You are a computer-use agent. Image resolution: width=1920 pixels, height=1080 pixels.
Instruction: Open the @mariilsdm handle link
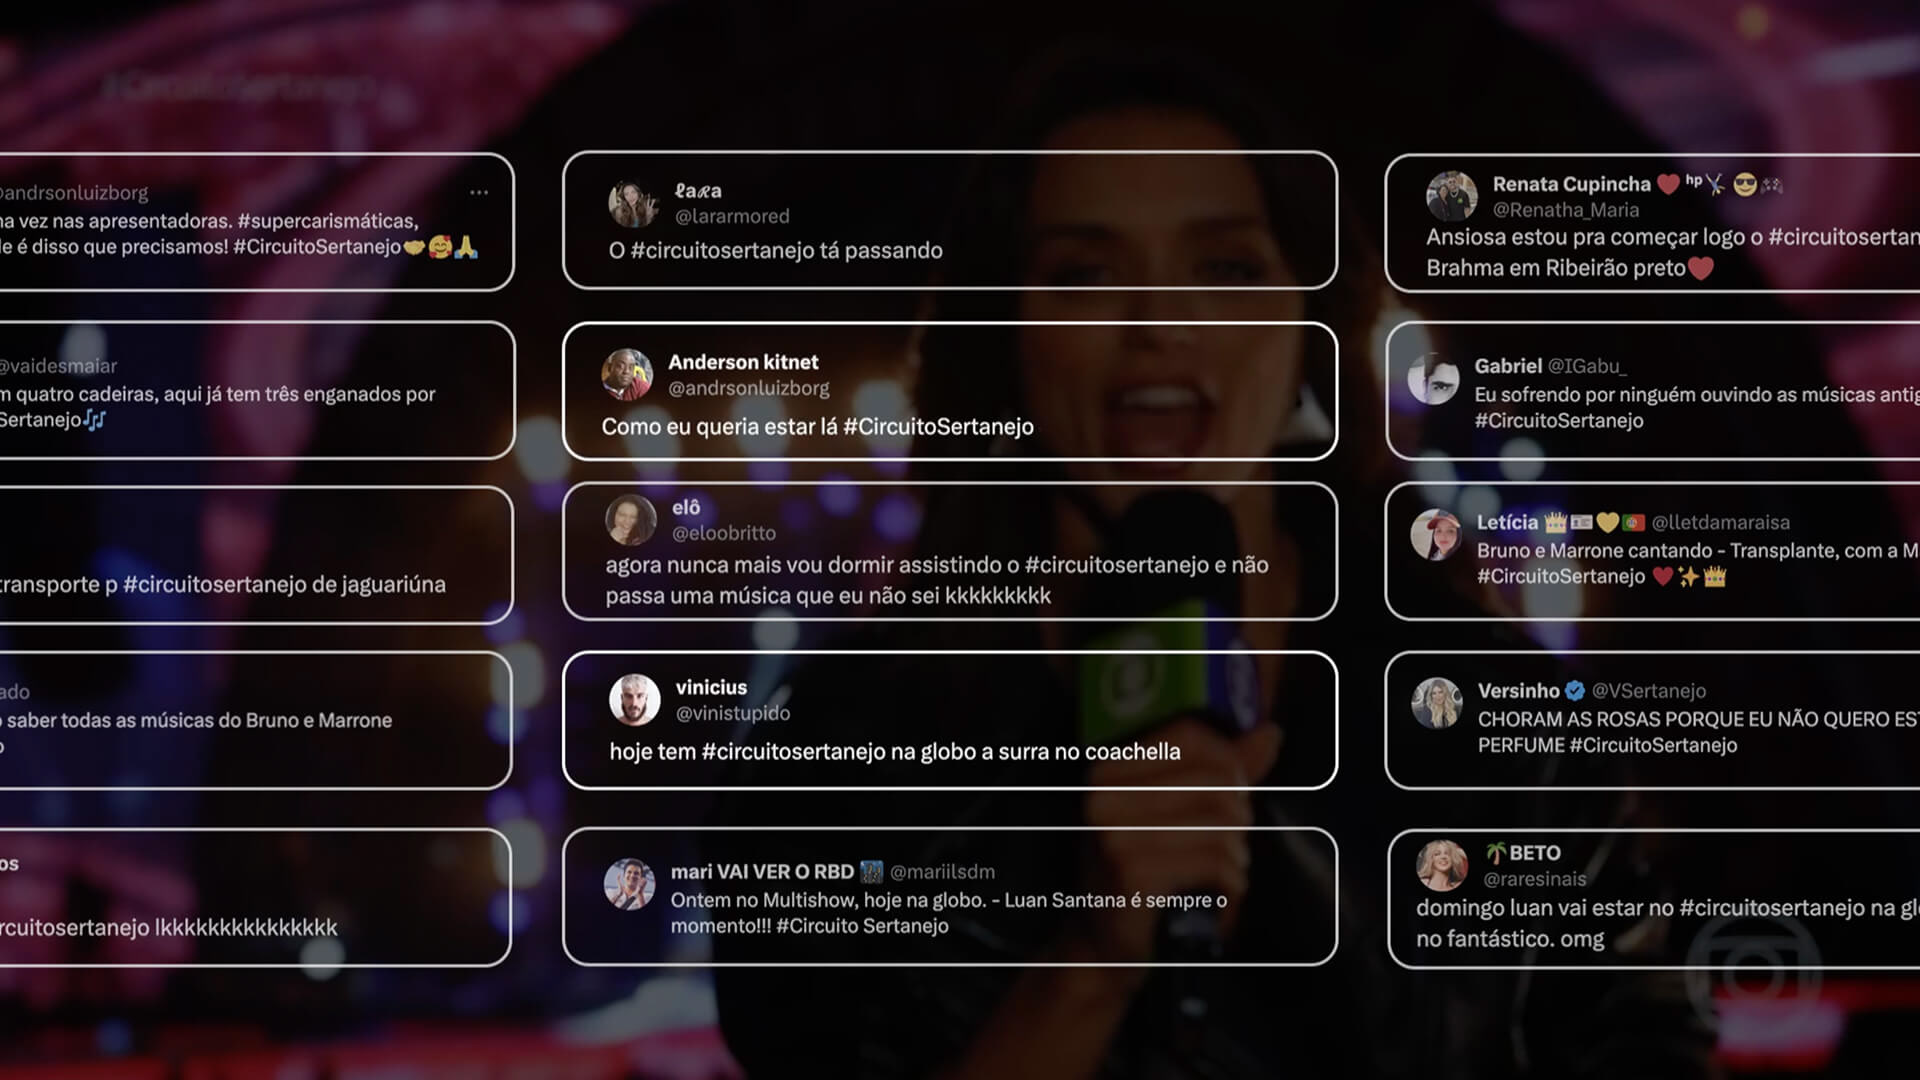coord(942,872)
